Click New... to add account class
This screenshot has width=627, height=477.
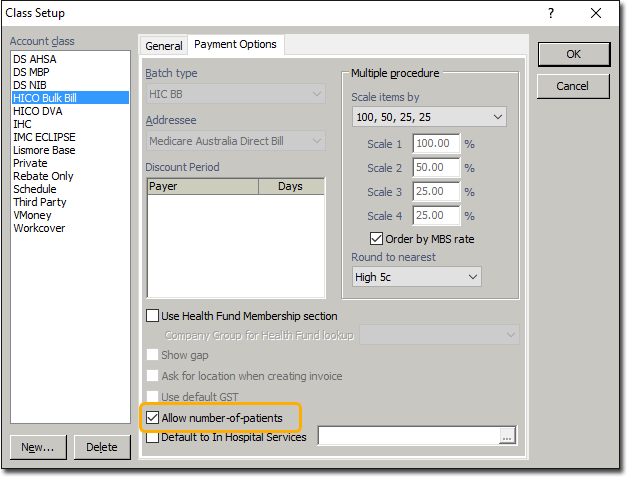38,447
